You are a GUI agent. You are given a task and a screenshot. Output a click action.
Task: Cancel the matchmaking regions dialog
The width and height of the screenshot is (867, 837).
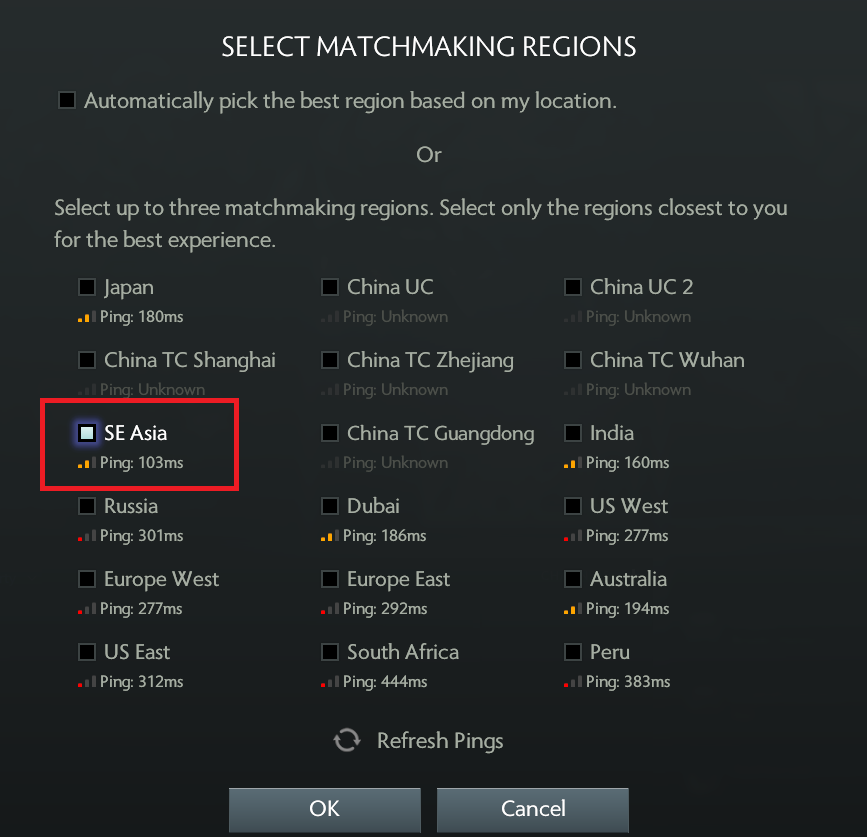[x=533, y=809]
